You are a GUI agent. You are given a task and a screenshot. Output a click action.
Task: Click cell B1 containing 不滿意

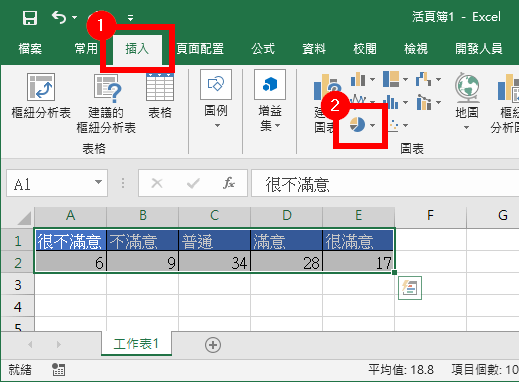coord(142,240)
